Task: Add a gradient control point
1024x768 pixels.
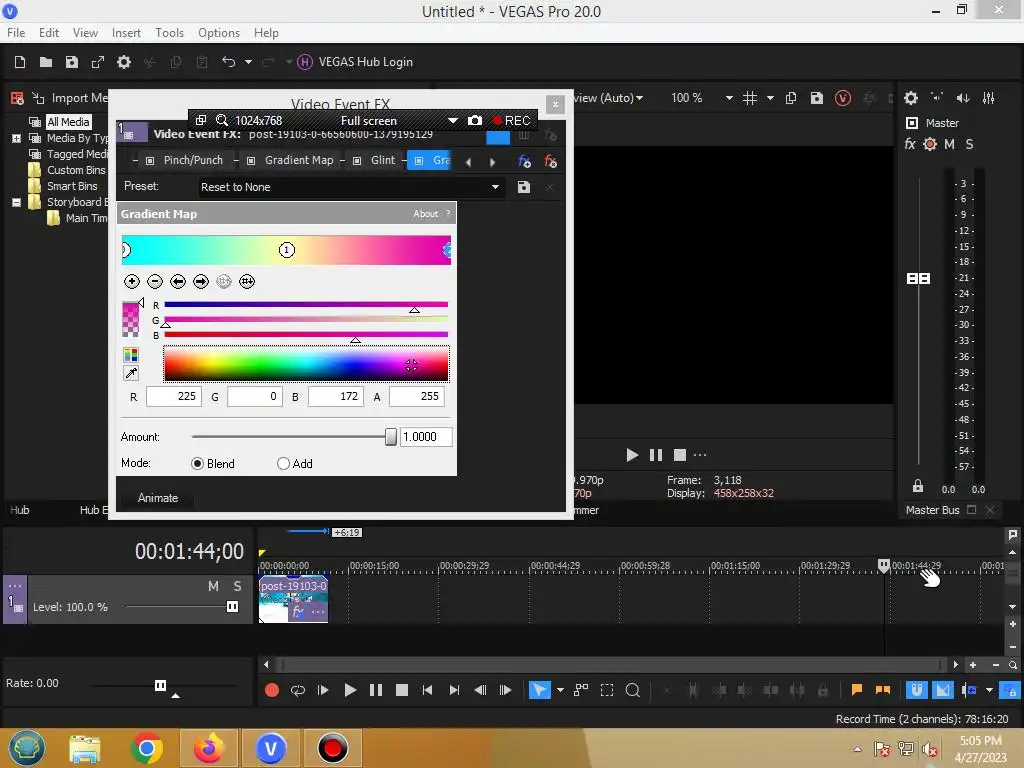Action: [x=132, y=281]
